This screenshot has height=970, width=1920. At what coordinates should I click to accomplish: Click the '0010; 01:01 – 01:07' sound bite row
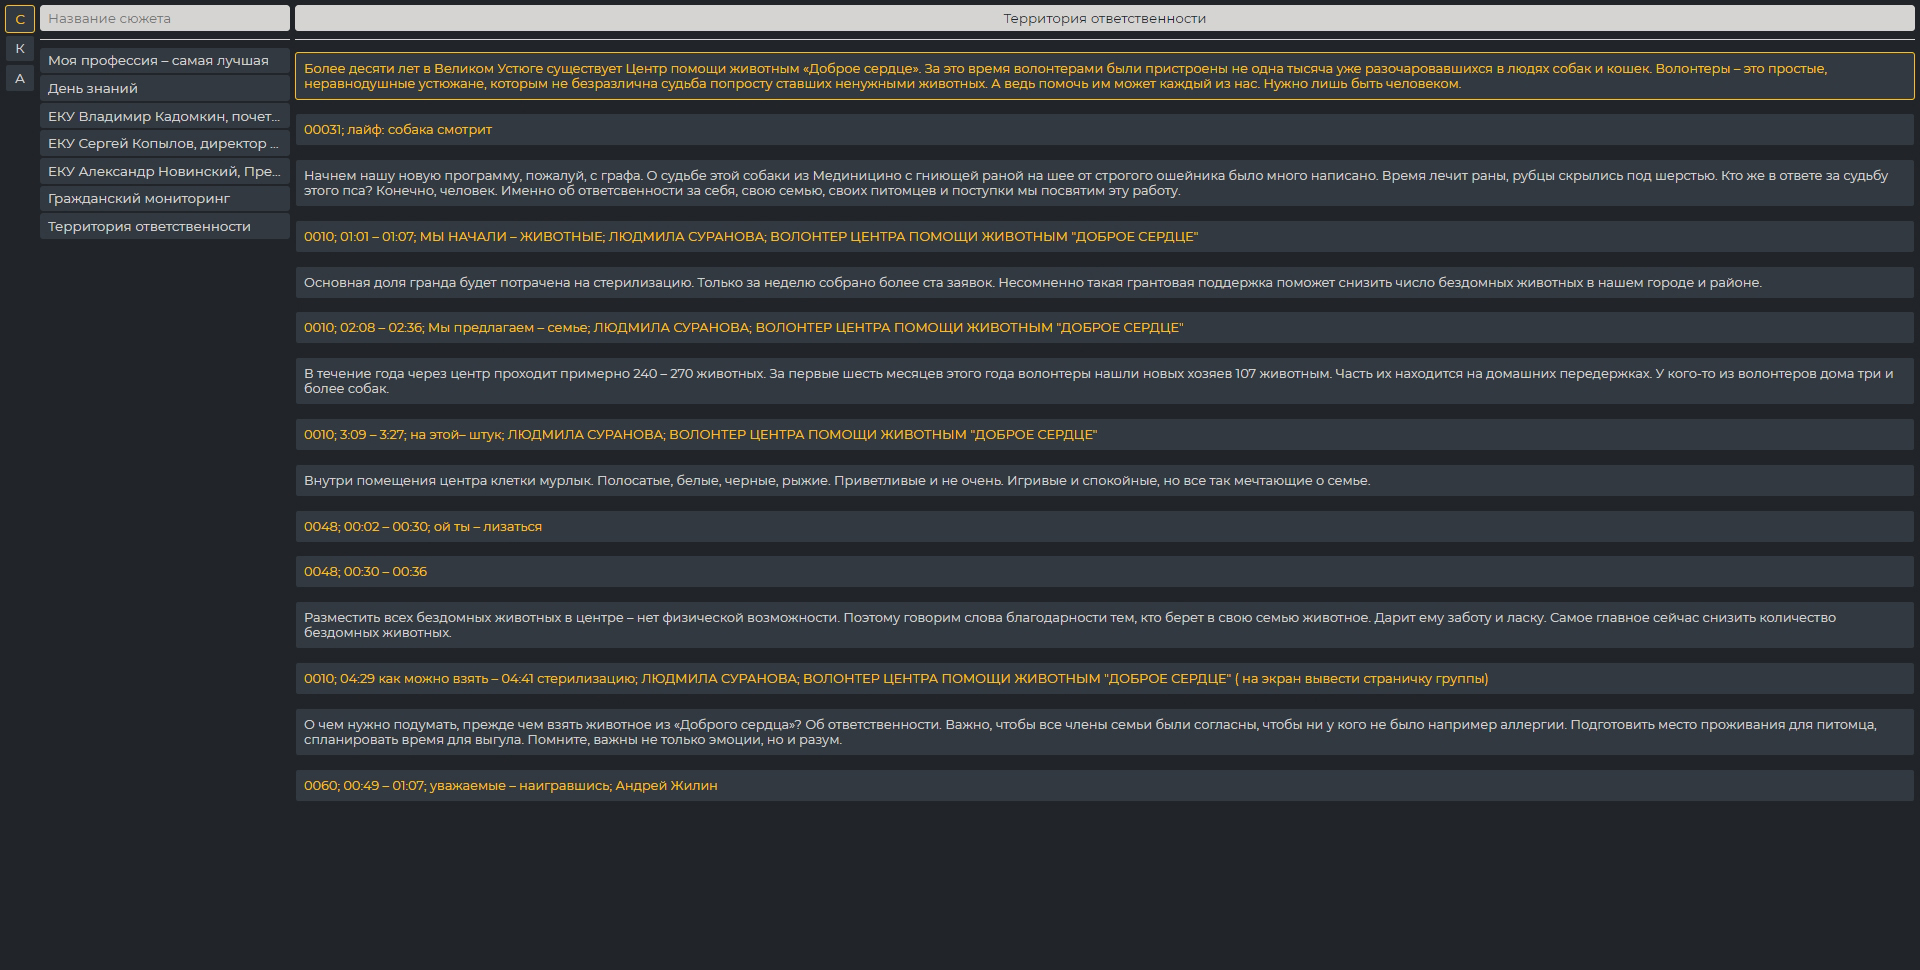1104,237
